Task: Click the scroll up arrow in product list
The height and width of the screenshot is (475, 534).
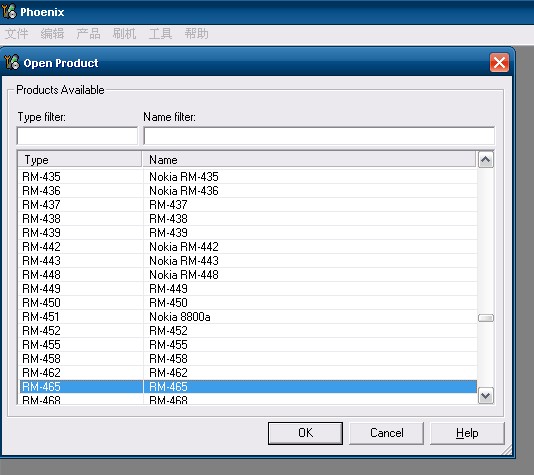Action: (x=486, y=160)
